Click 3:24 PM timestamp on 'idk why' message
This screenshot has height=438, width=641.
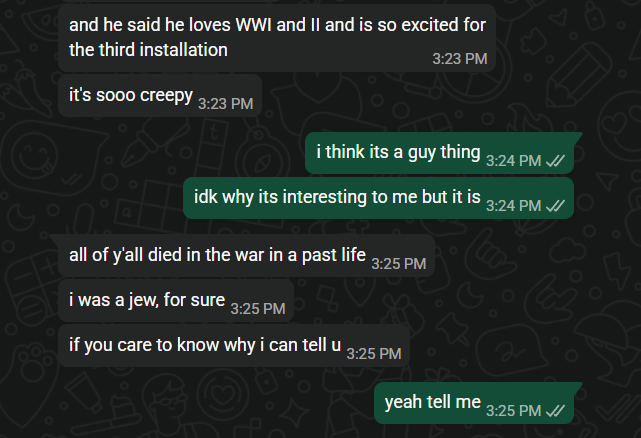pos(513,206)
